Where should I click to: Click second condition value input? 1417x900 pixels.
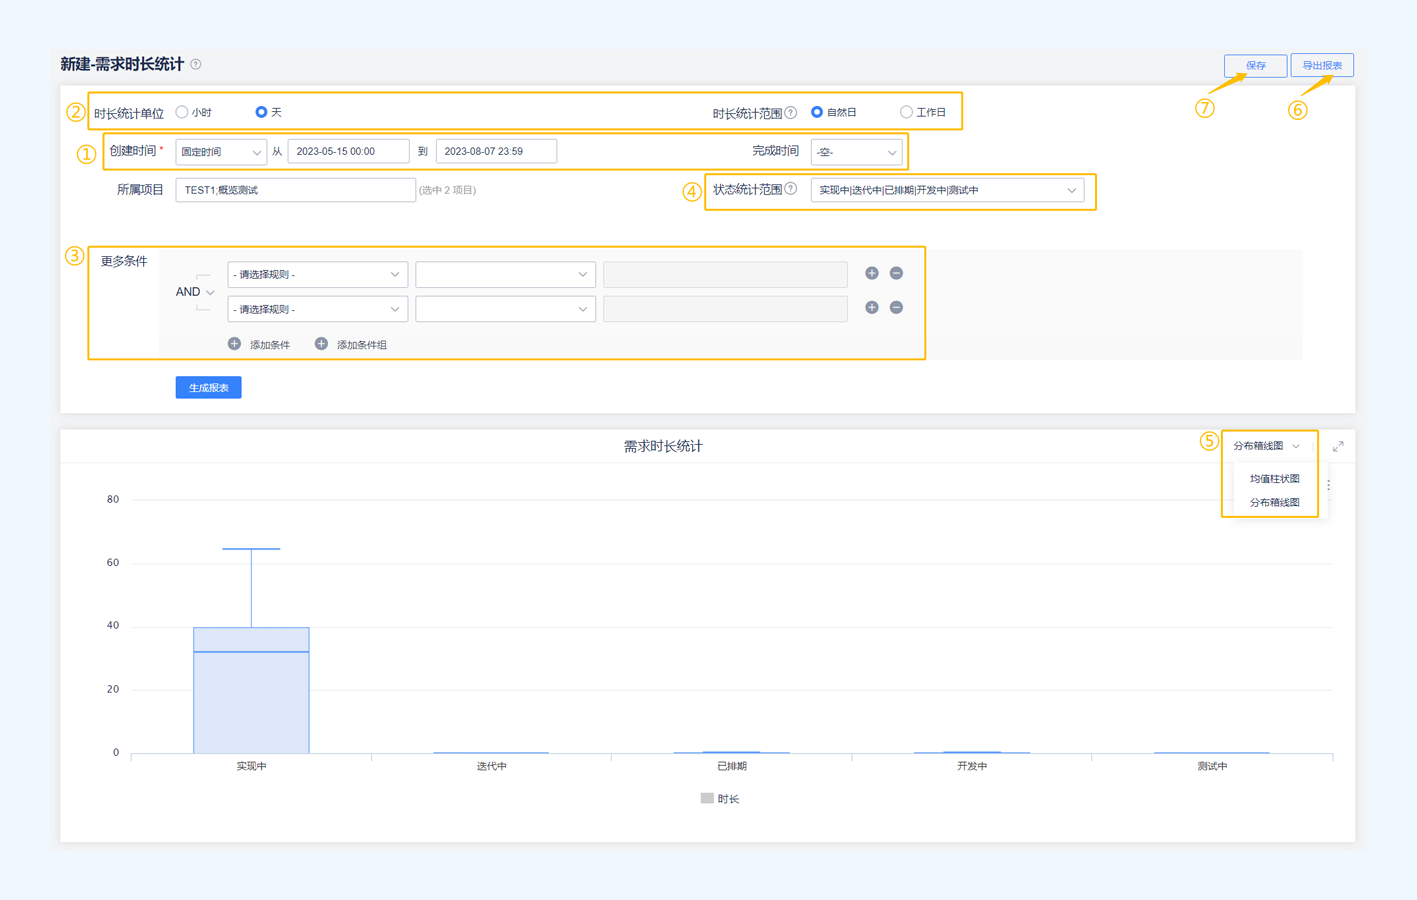pos(725,309)
